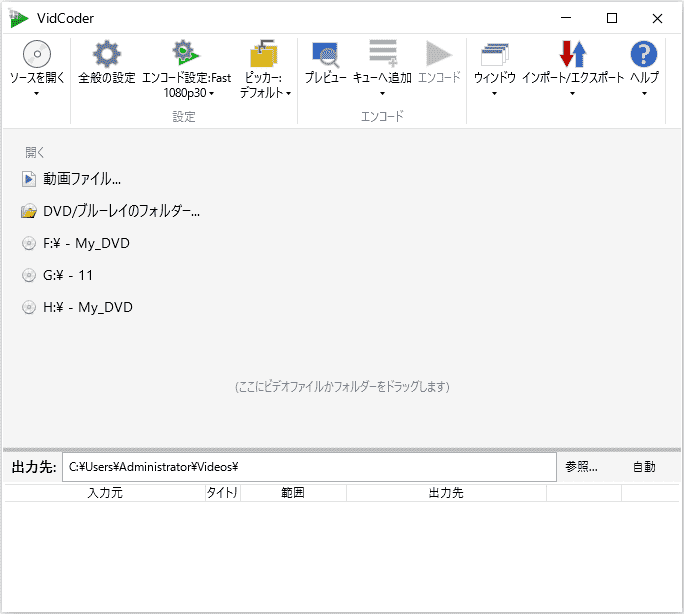The height and width of the screenshot is (614, 684).
Task: Select source F:¥ - My_DVD
Action: click(x=86, y=243)
